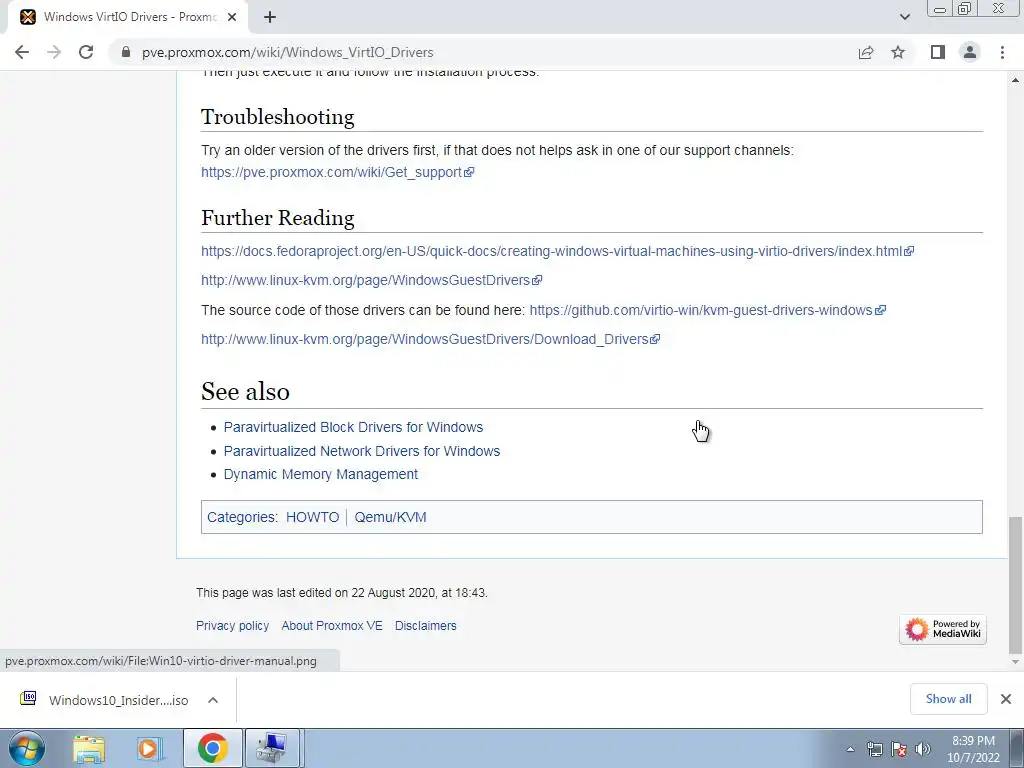Click the Categories link
The image size is (1024, 768).
tap(241, 517)
